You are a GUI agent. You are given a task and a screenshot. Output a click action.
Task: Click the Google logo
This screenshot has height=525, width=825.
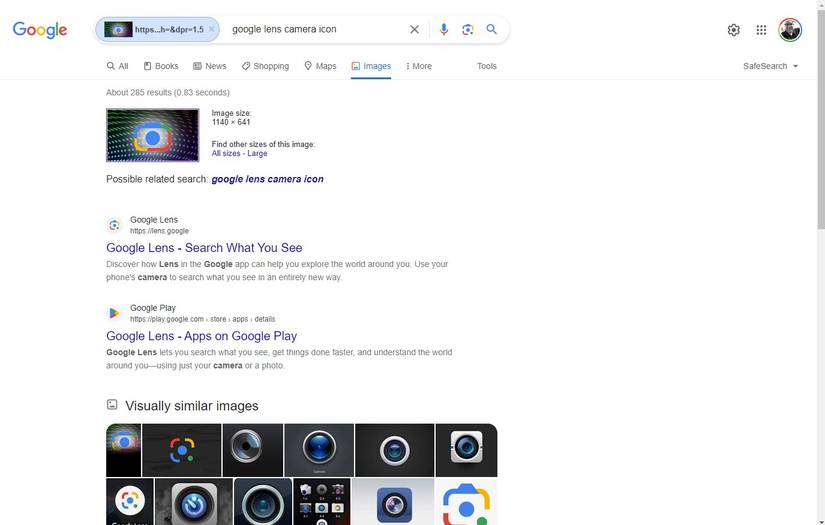coord(40,30)
